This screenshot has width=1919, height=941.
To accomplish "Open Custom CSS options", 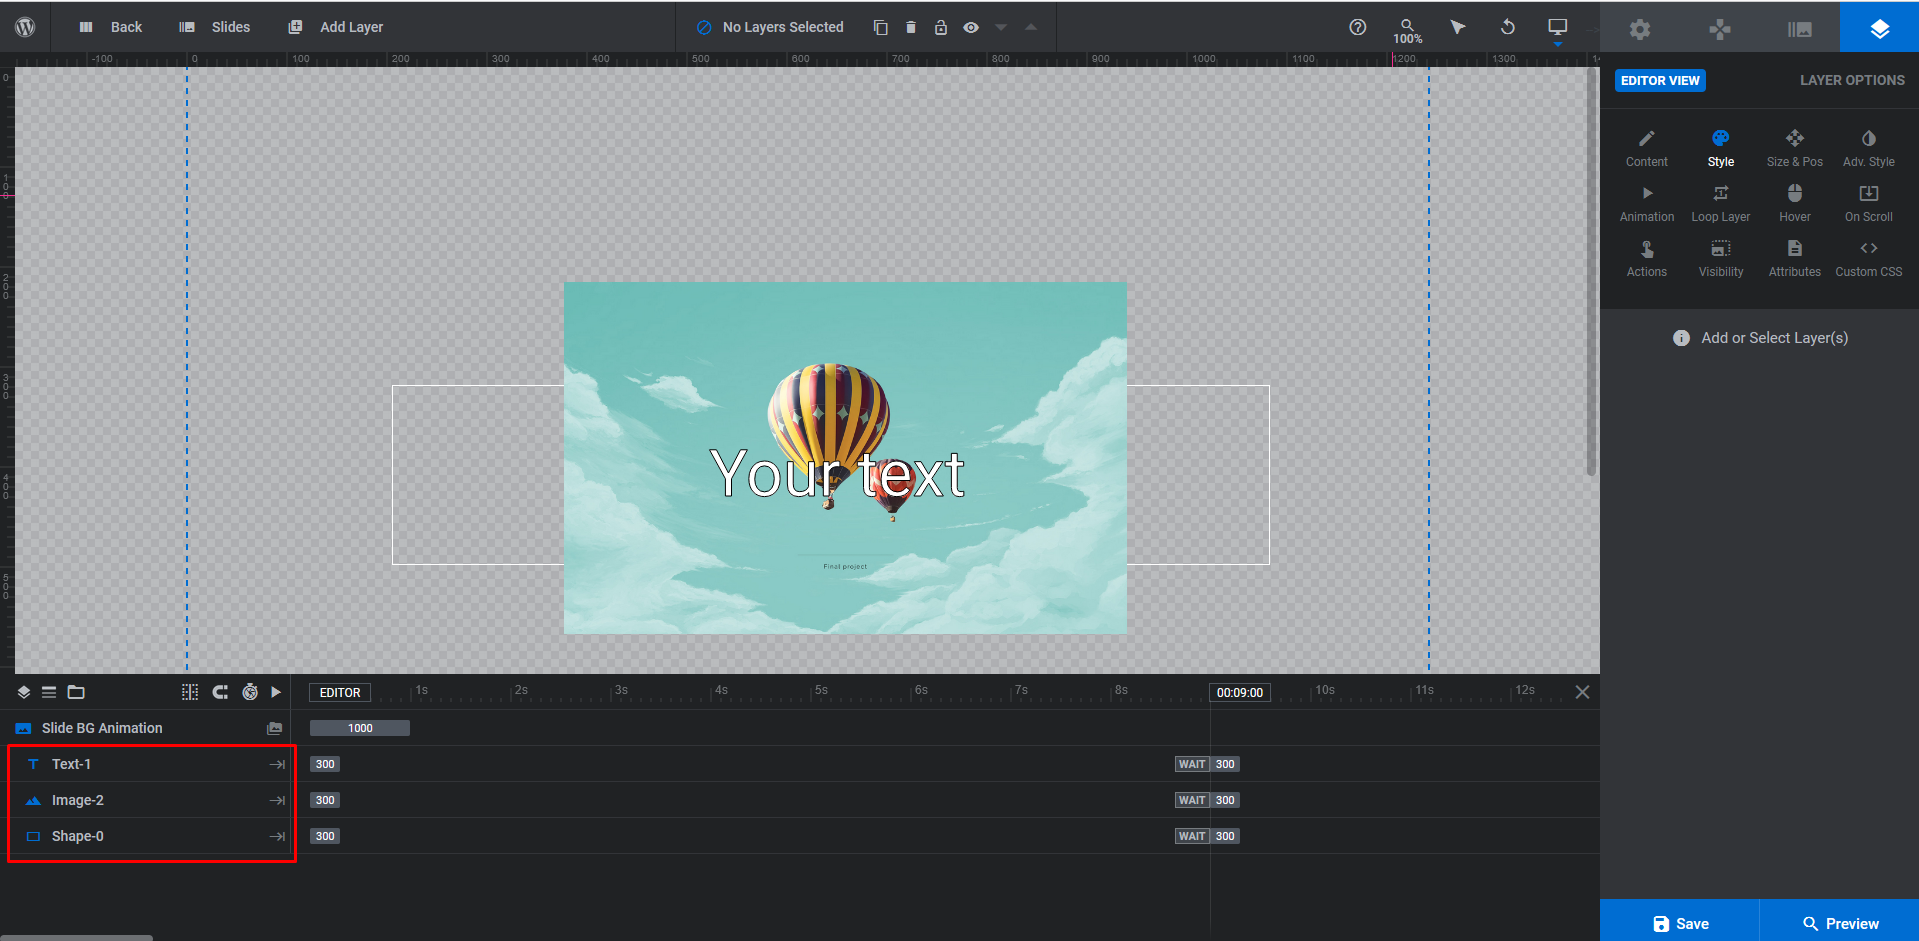I will (x=1869, y=258).
